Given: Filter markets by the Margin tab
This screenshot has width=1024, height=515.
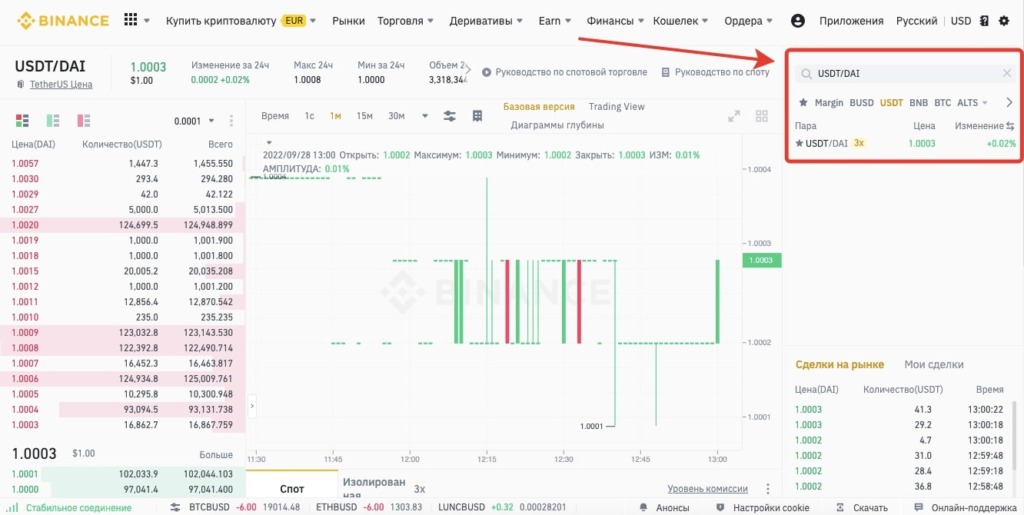Looking at the screenshot, I should (x=829, y=102).
